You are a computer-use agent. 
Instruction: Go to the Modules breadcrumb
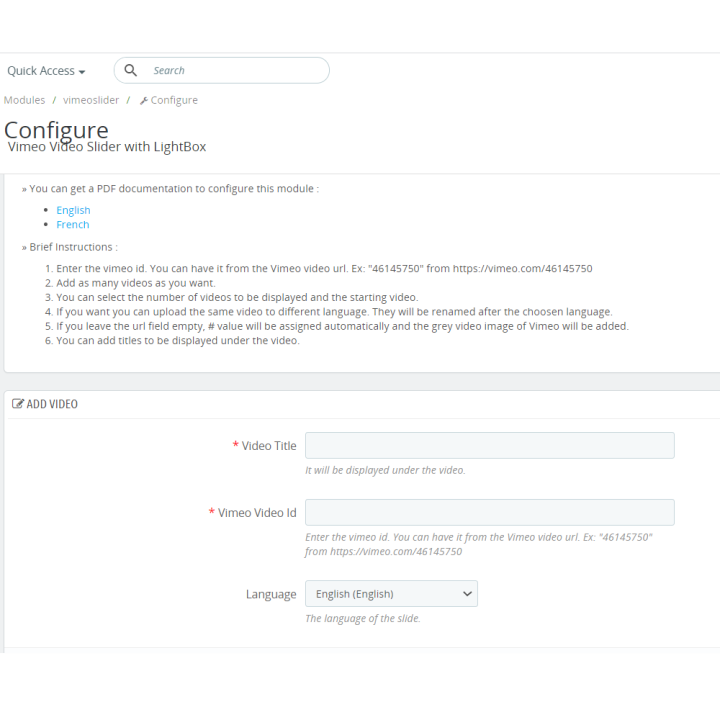click(x=24, y=100)
